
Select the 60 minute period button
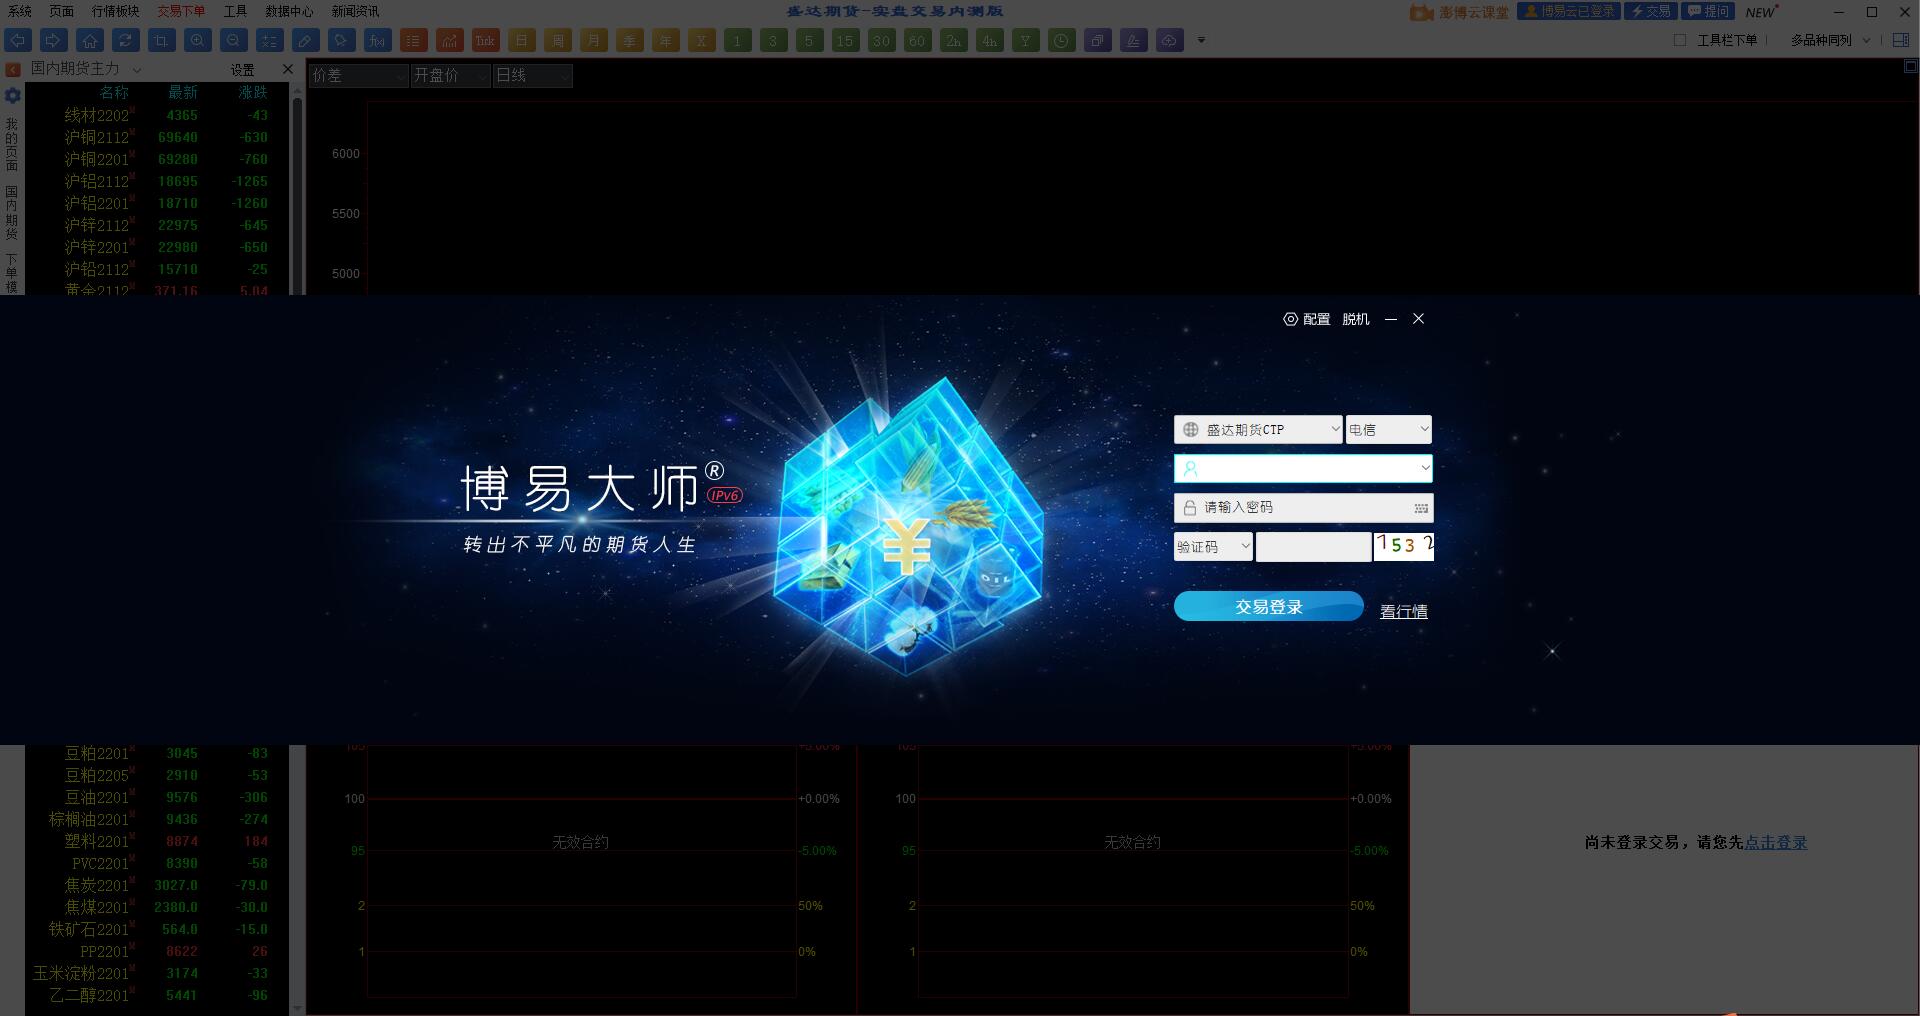(x=918, y=40)
